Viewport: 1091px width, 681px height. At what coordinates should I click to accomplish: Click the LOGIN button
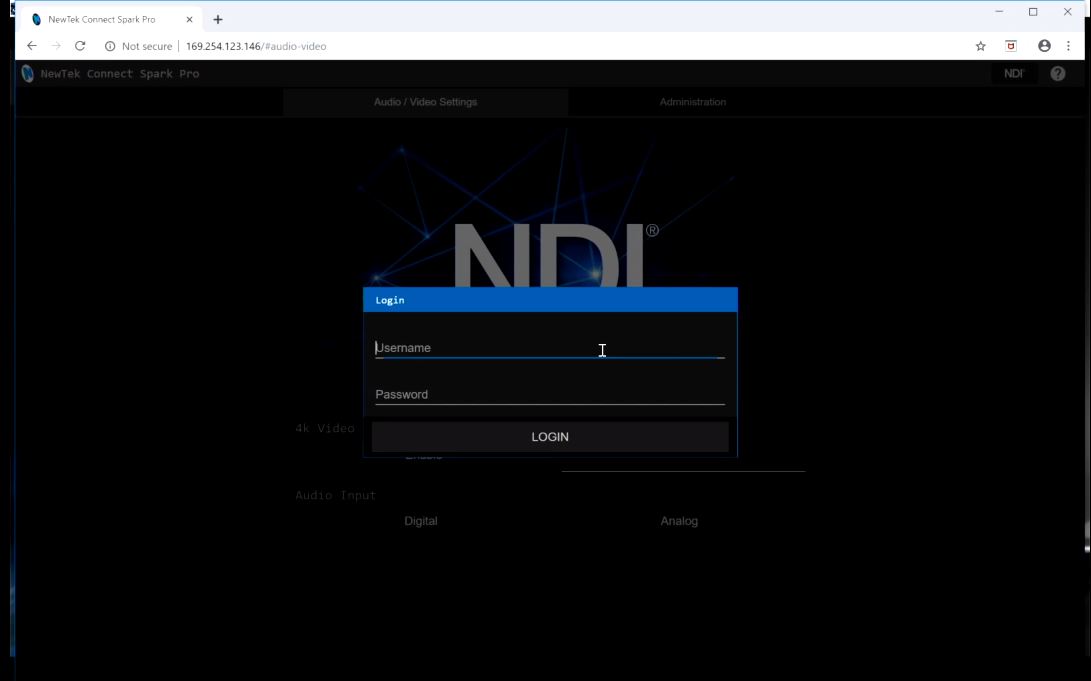[x=550, y=437]
